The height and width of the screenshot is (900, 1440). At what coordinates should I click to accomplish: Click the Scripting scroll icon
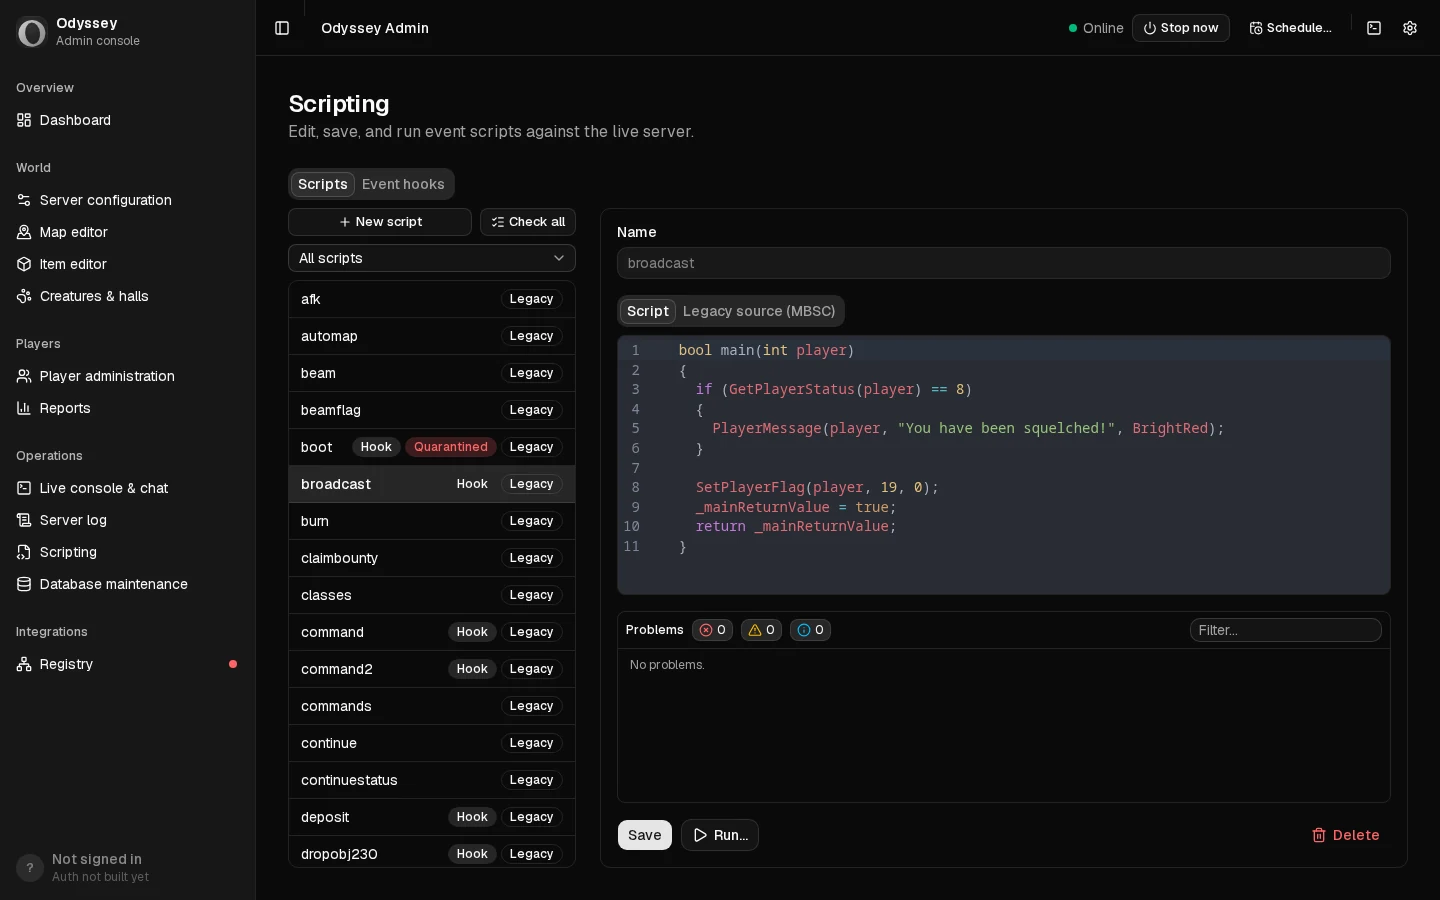[24, 552]
